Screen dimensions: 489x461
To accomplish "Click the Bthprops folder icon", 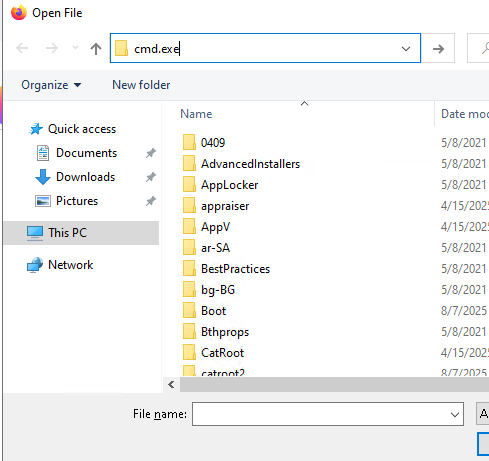I will pos(189,332).
